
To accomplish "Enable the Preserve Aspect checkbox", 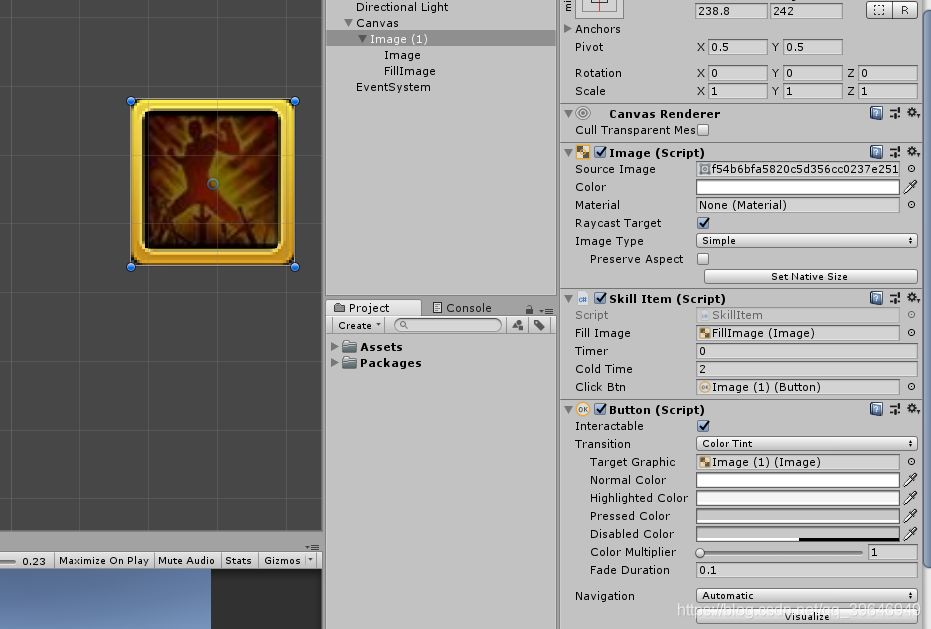I will (x=703, y=259).
